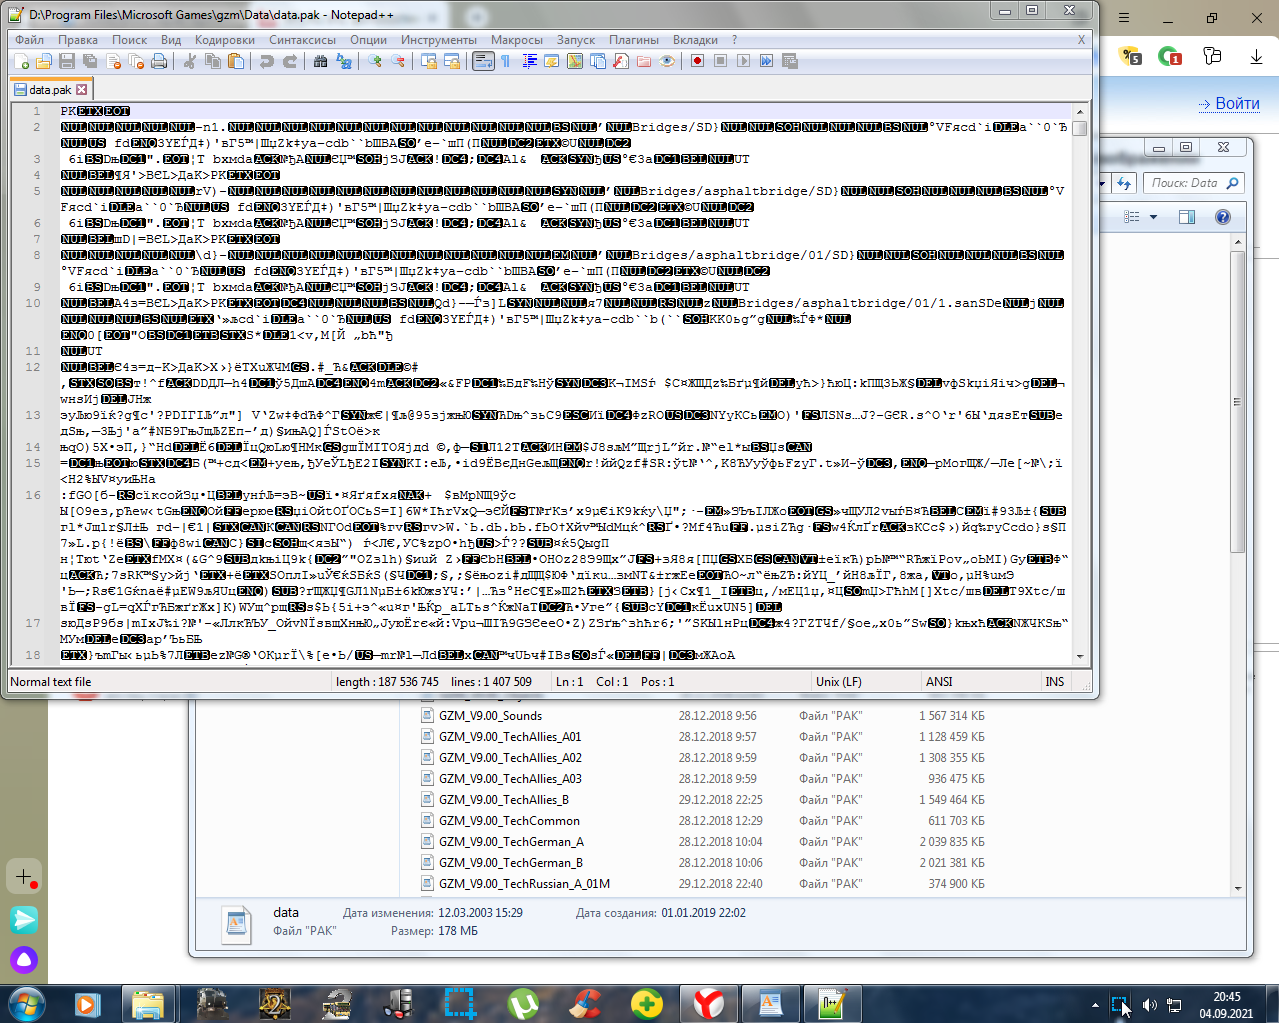Click the browser password manager key icon
The width and height of the screenshot is (1279, 1023).
(x=1212, y=56)
